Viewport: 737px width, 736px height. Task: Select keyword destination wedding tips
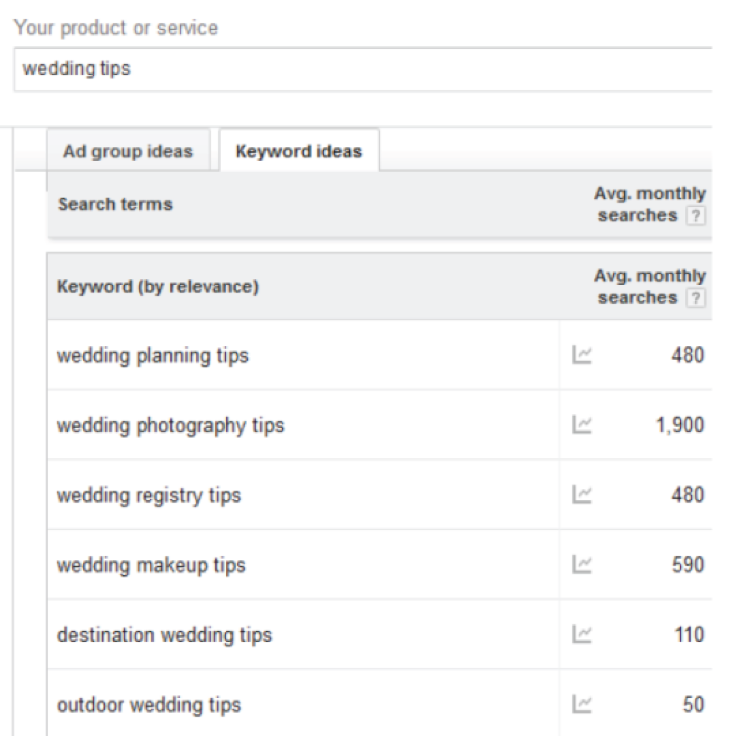point(164,636)
